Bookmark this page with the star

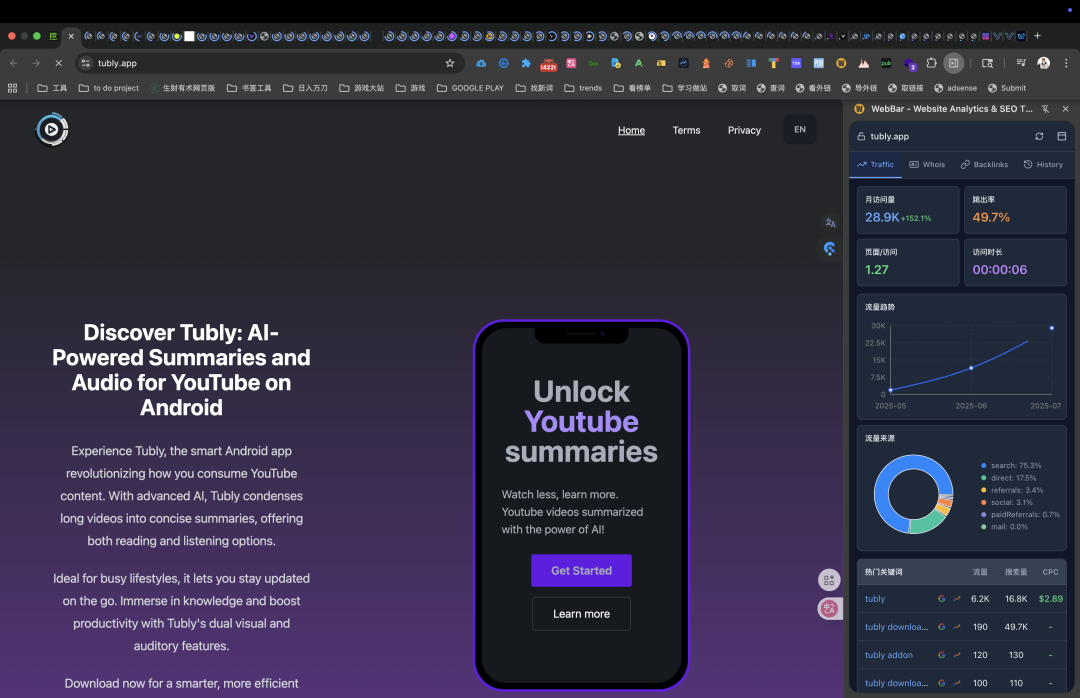(x=450, y=63)
